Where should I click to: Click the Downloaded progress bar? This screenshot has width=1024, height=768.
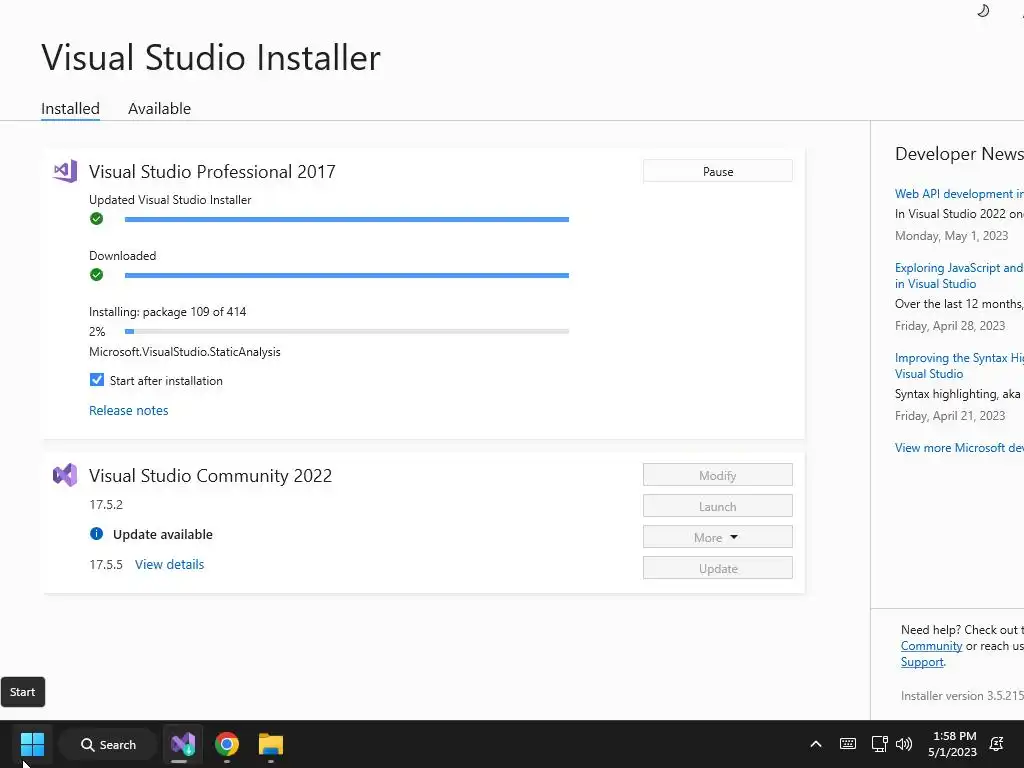pyautogui.click(x=347, y=276)
